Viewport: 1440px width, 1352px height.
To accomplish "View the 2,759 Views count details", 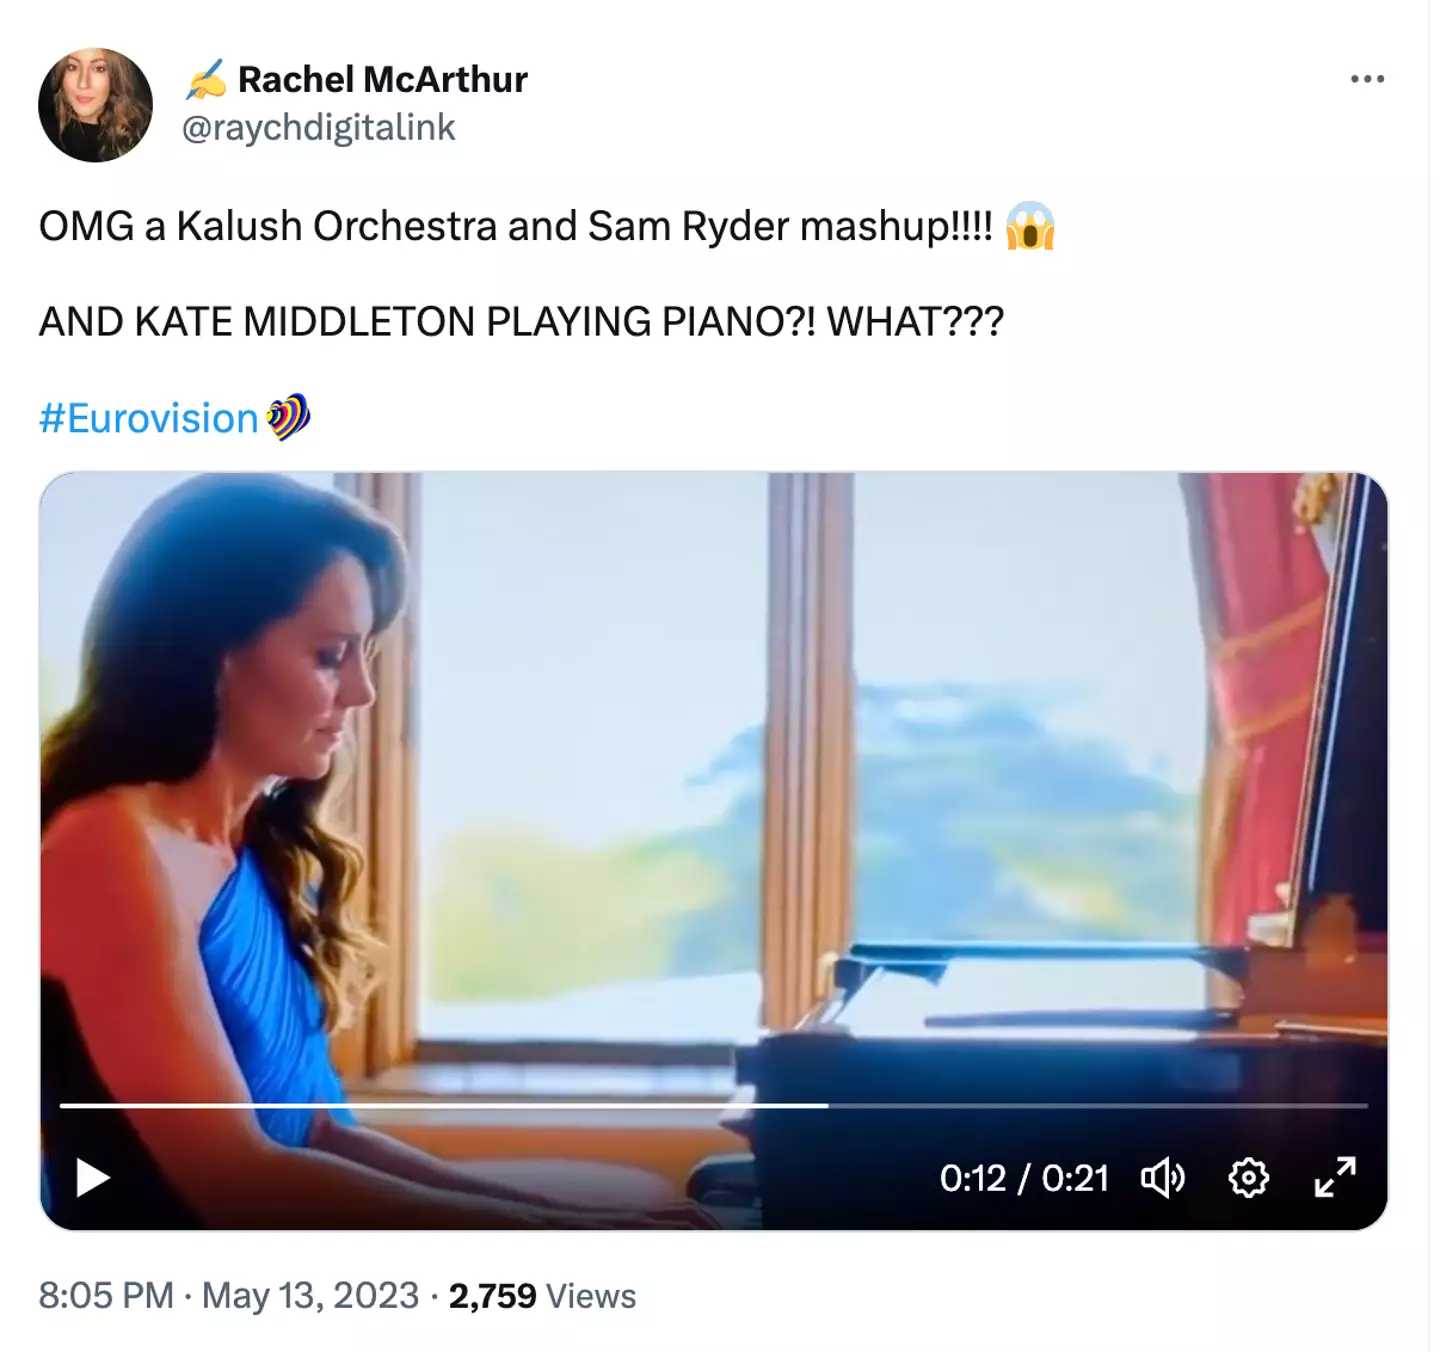I will 542,1296.
